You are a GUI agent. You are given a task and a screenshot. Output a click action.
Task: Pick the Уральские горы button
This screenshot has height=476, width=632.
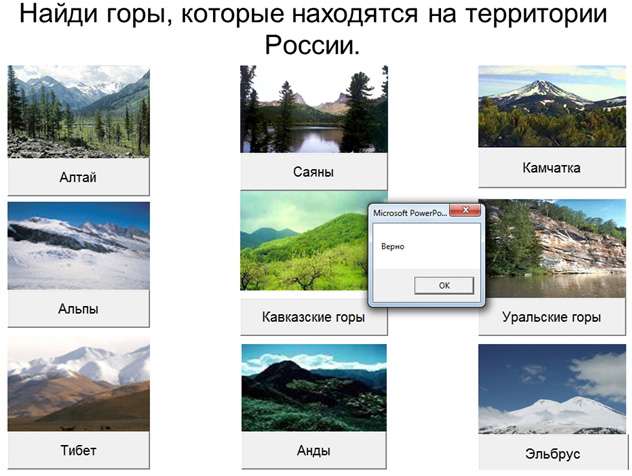tap(552, 317)
